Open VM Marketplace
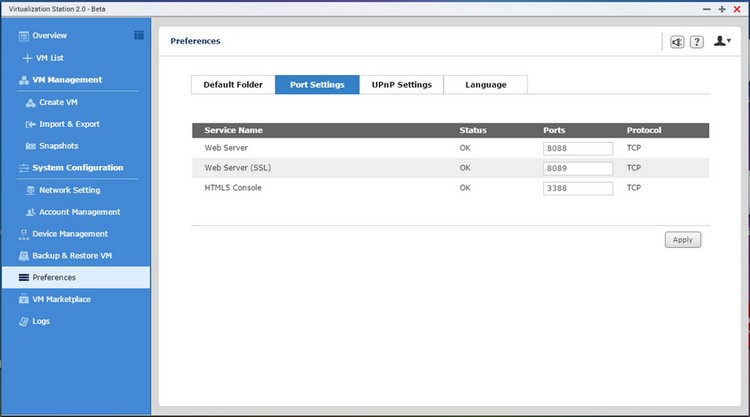Screen dimensions: 750x417 tap(55, 299)
